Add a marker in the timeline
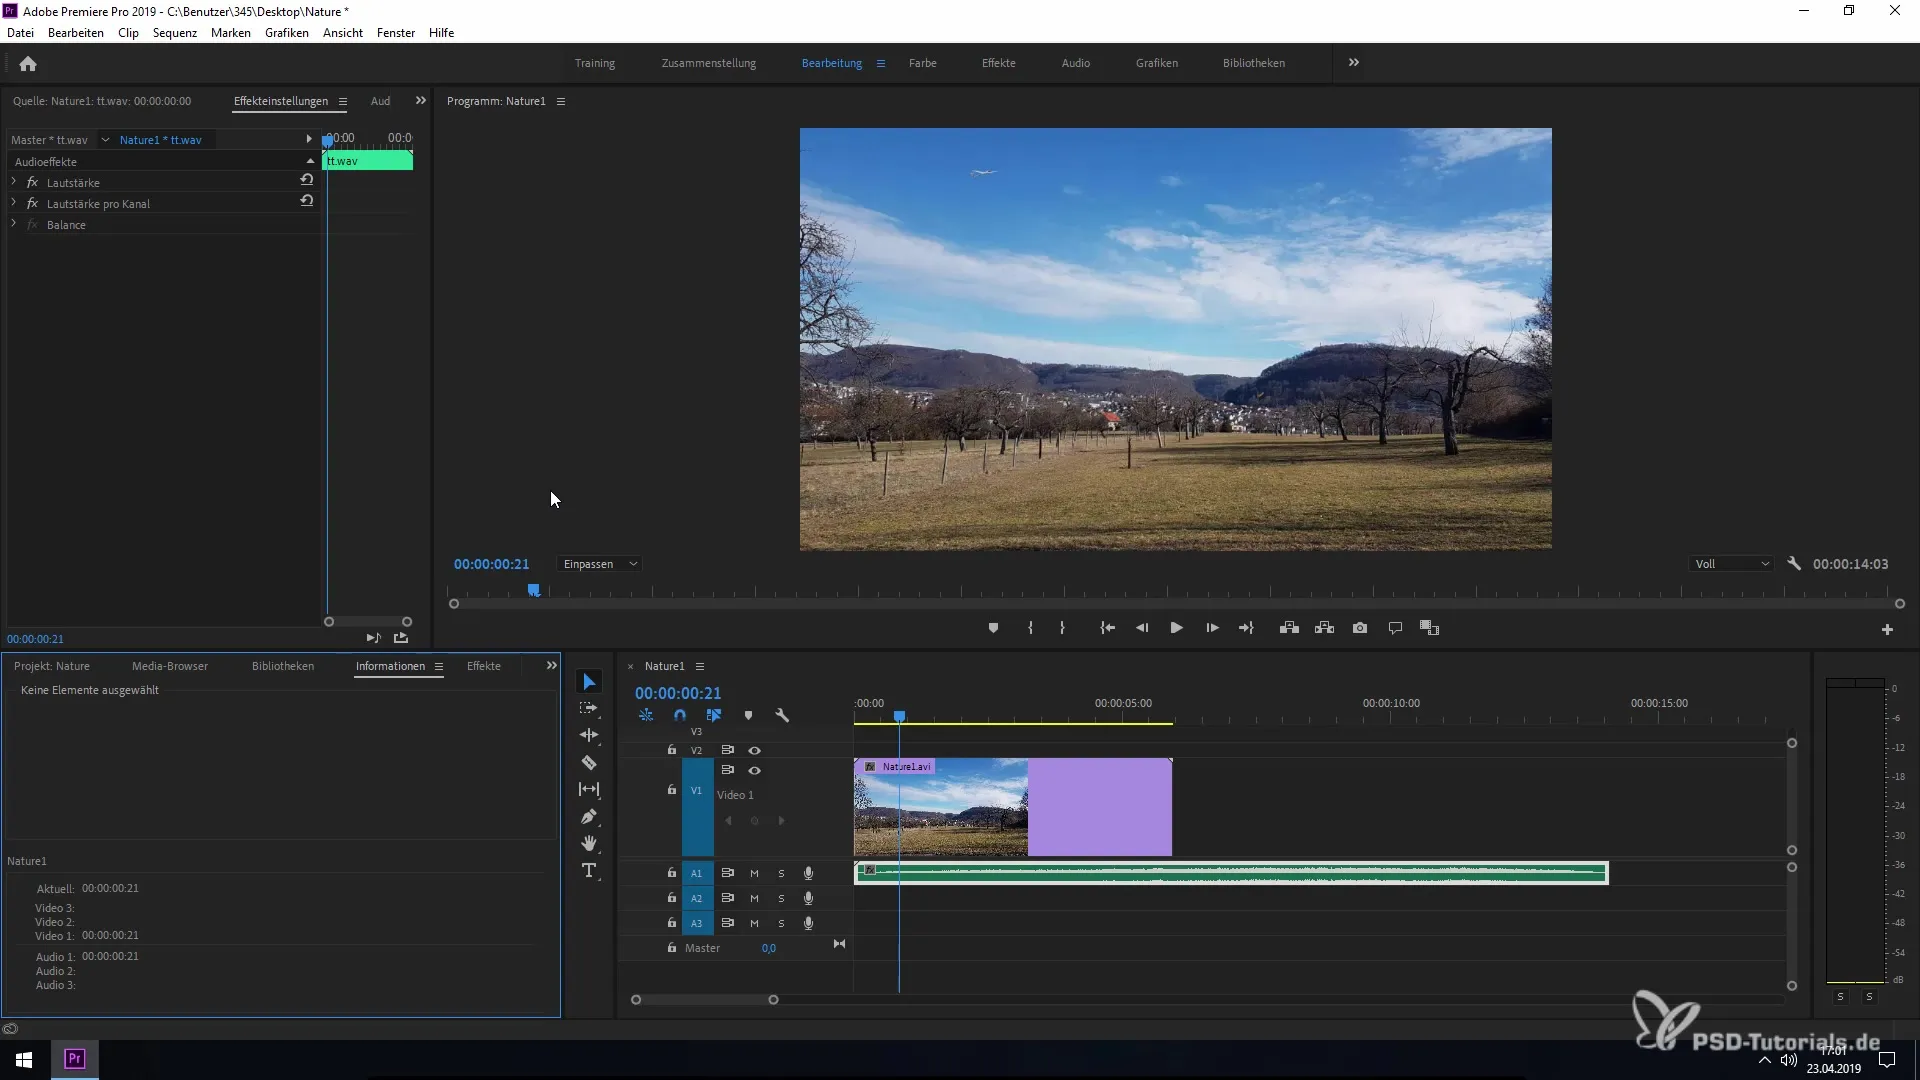1920x1080 pixels. [x=748, y=716]
